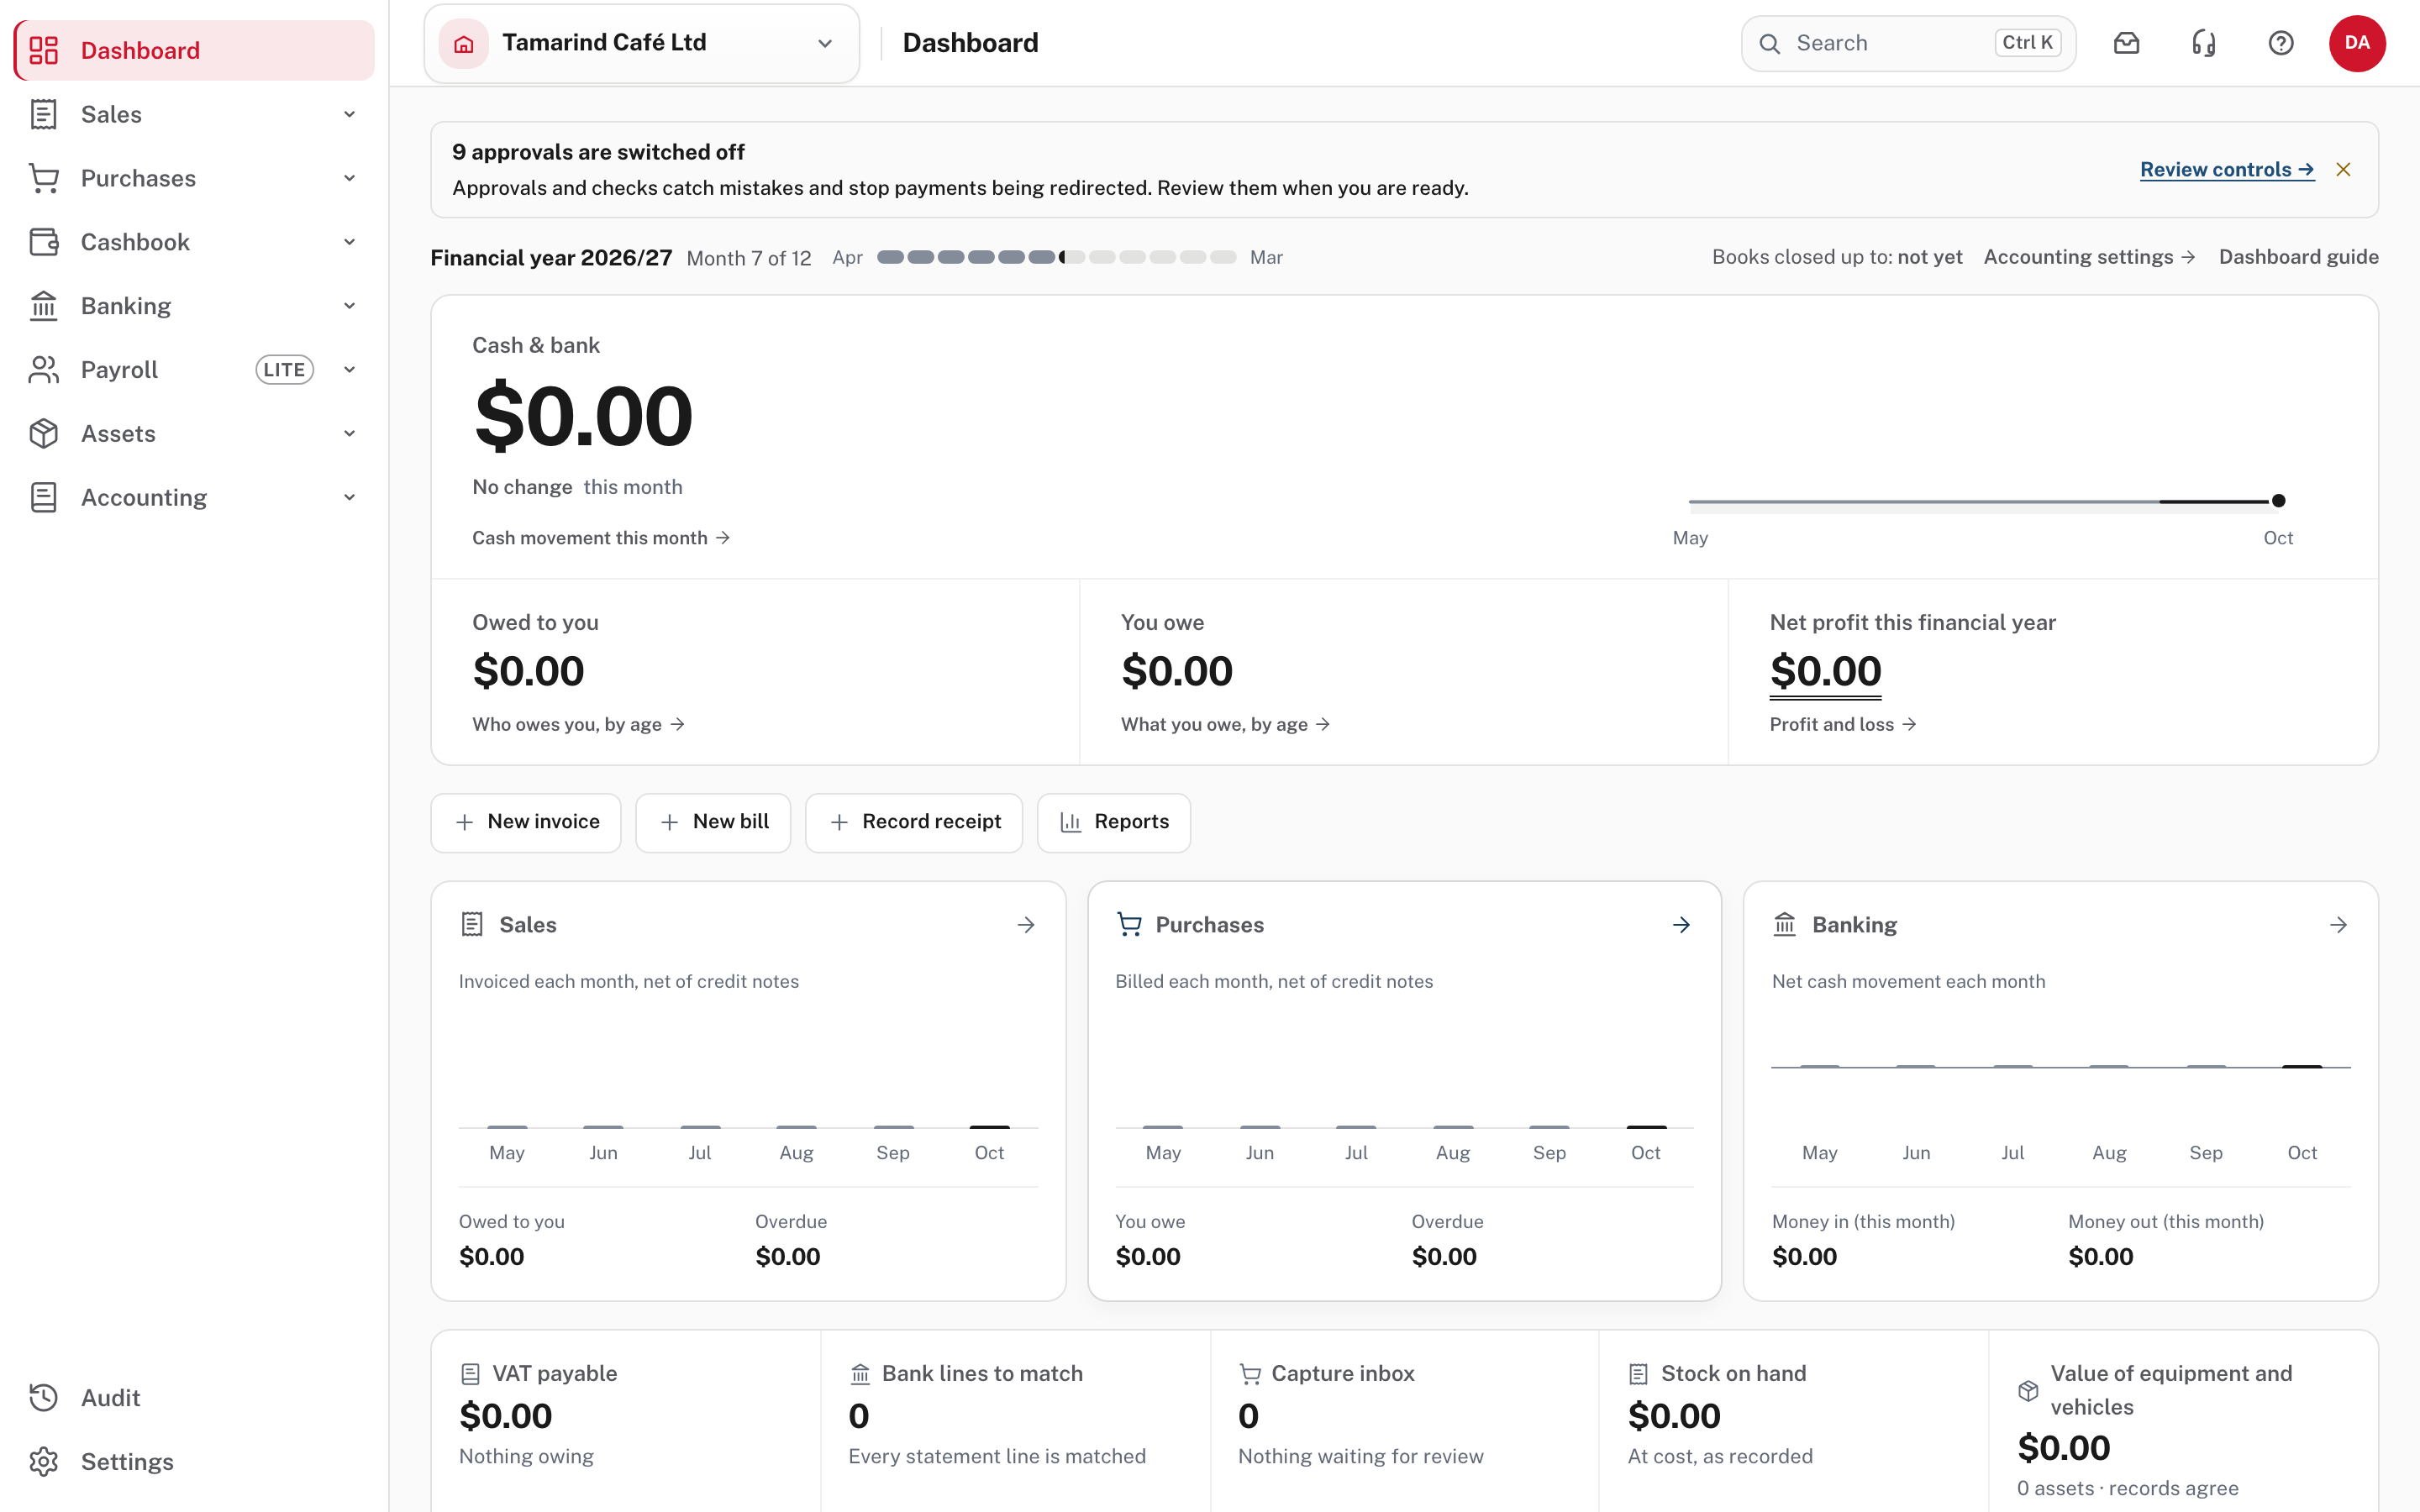
Task: Click the Payroll people icon in sidebar
Action: (43, 370)
